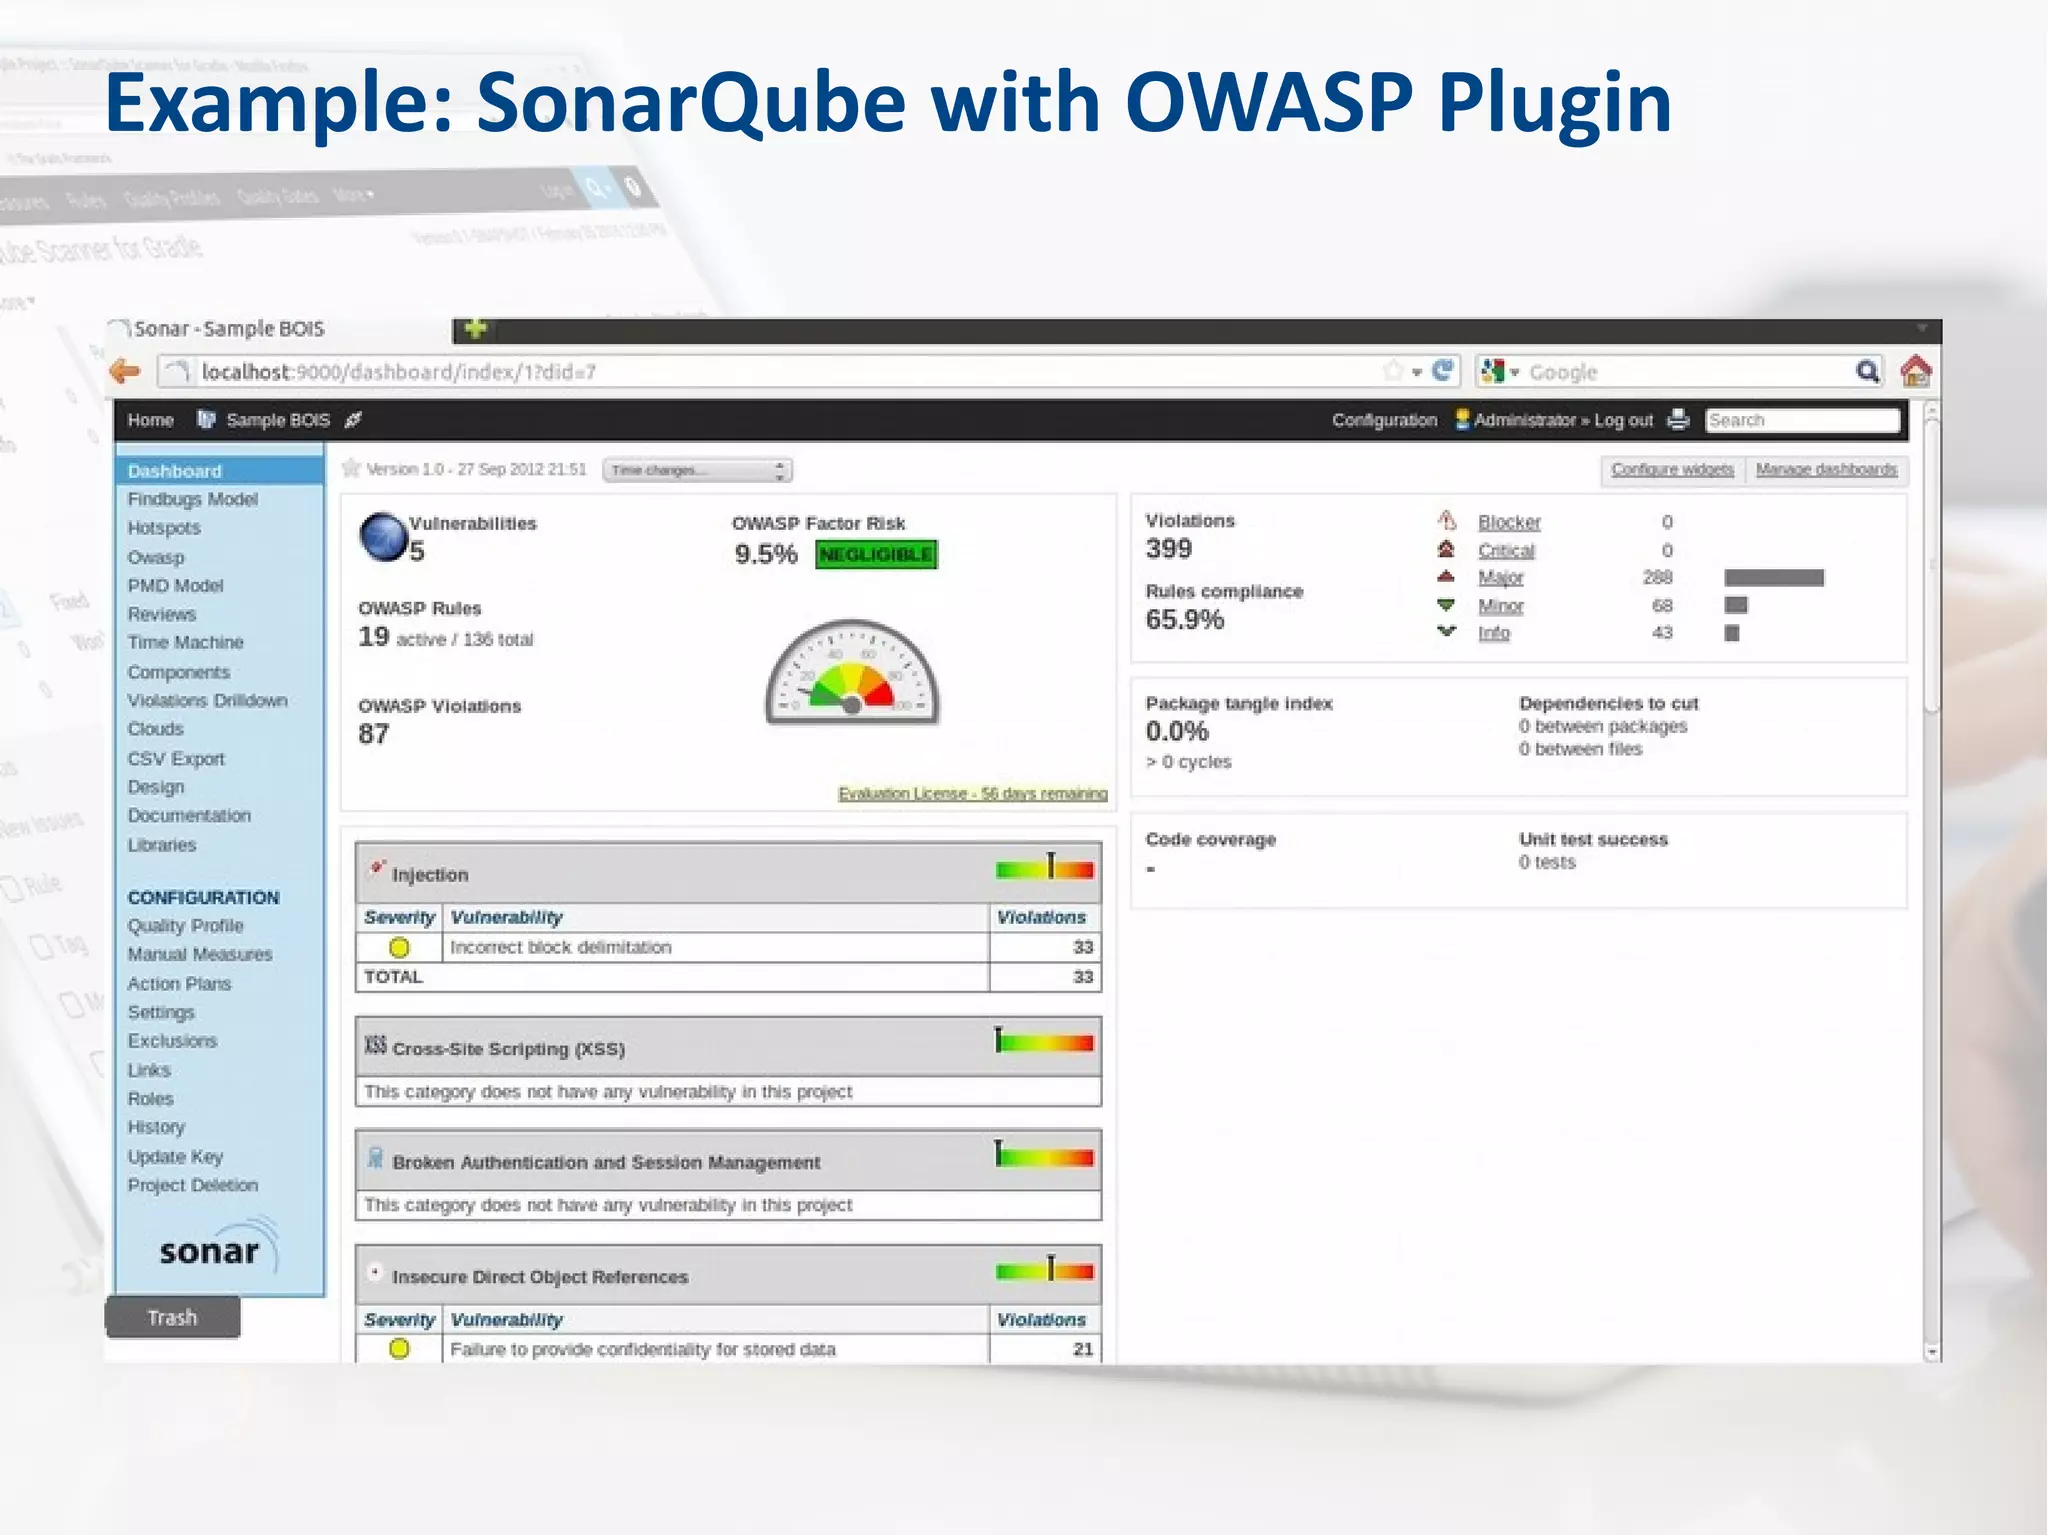Select Owasp in the left sidebar

[x=156, y=557]
